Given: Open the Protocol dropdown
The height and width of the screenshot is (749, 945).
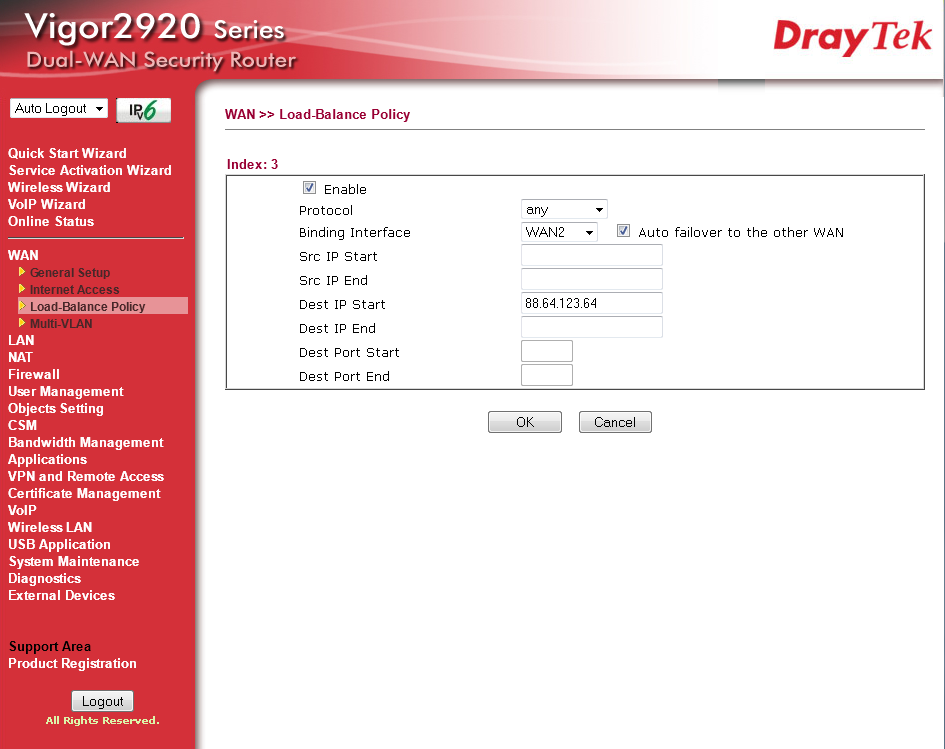Looking at the screenshot, I should tap(563, 209).
